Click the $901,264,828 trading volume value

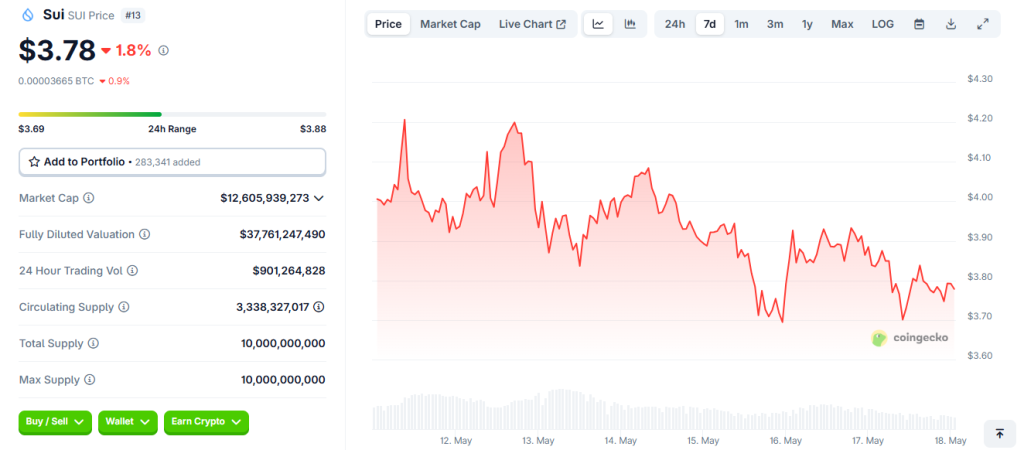coord(289,270)
